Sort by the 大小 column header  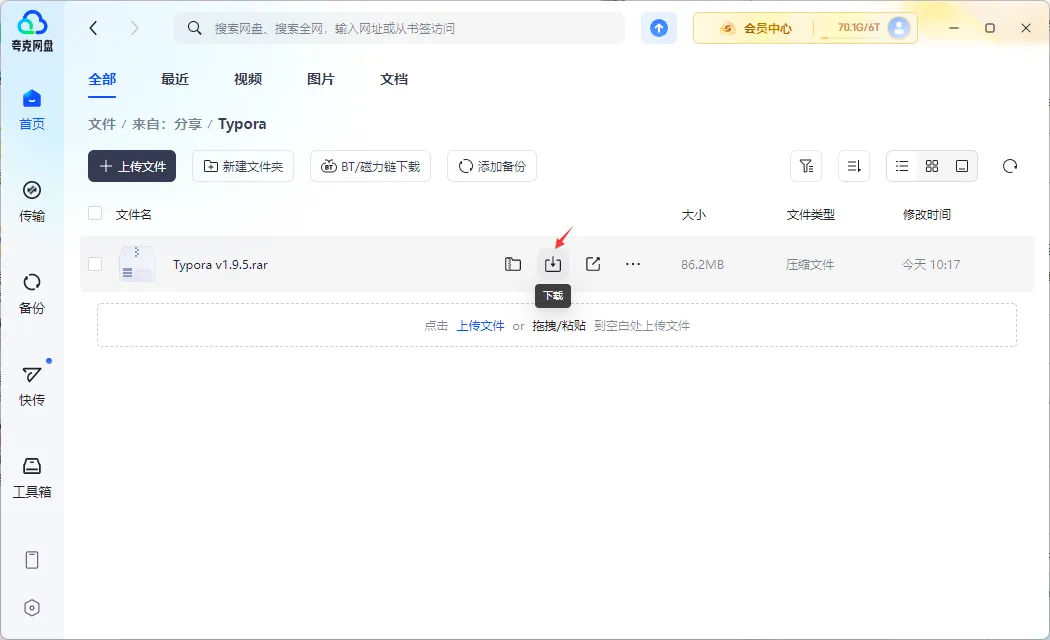693,214
